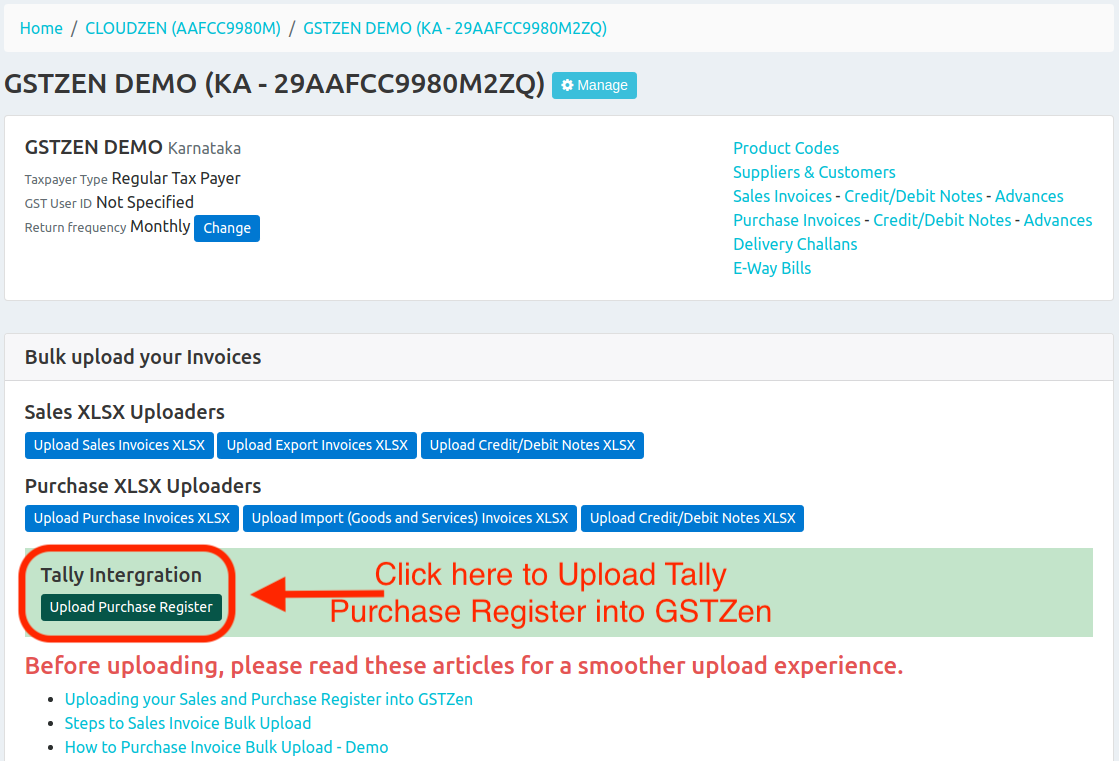
Task: Select the 'Regular Tax Payer' text
Action: coord(176,178)
